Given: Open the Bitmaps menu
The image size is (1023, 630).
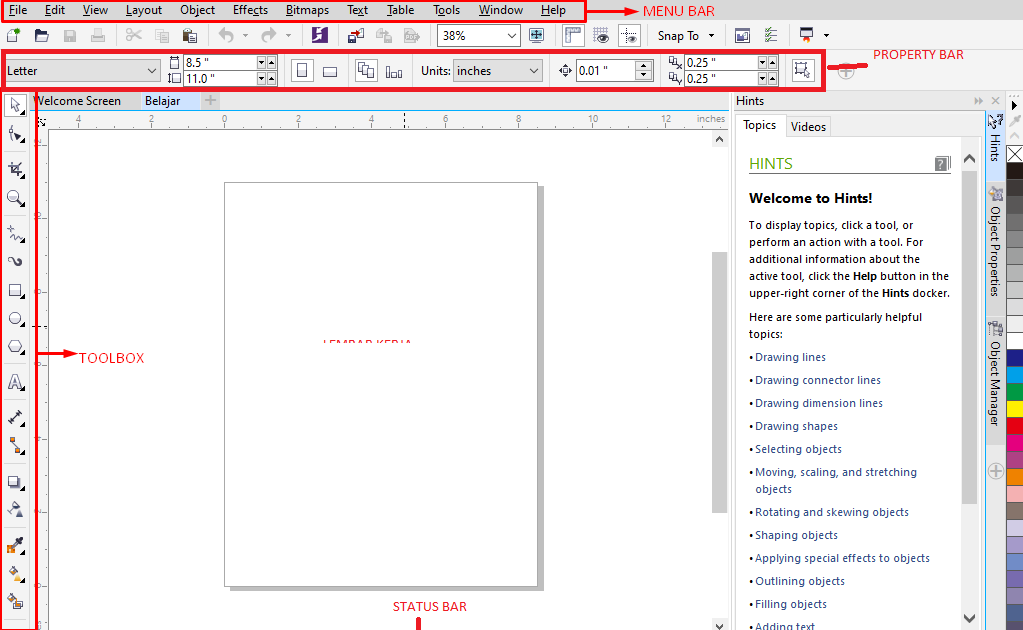Looking at the screenshot, I should [306, 10].
